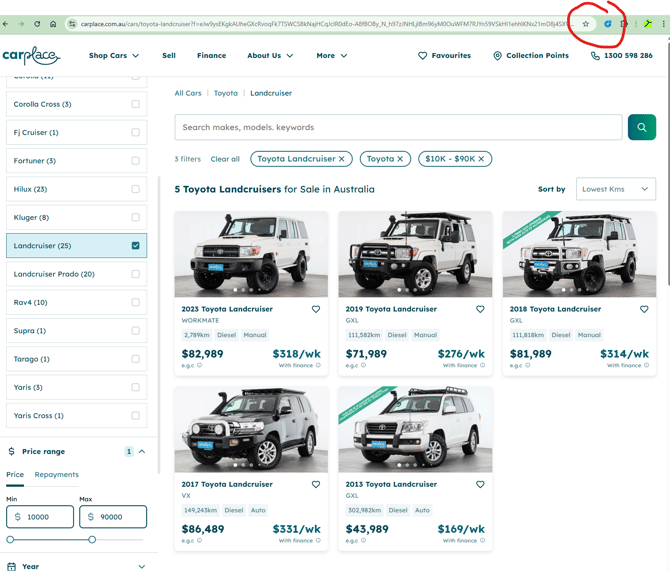Remove the $10K - $90K filter chip
Screen dimensions: 670x573
click(x=481, y=159)
